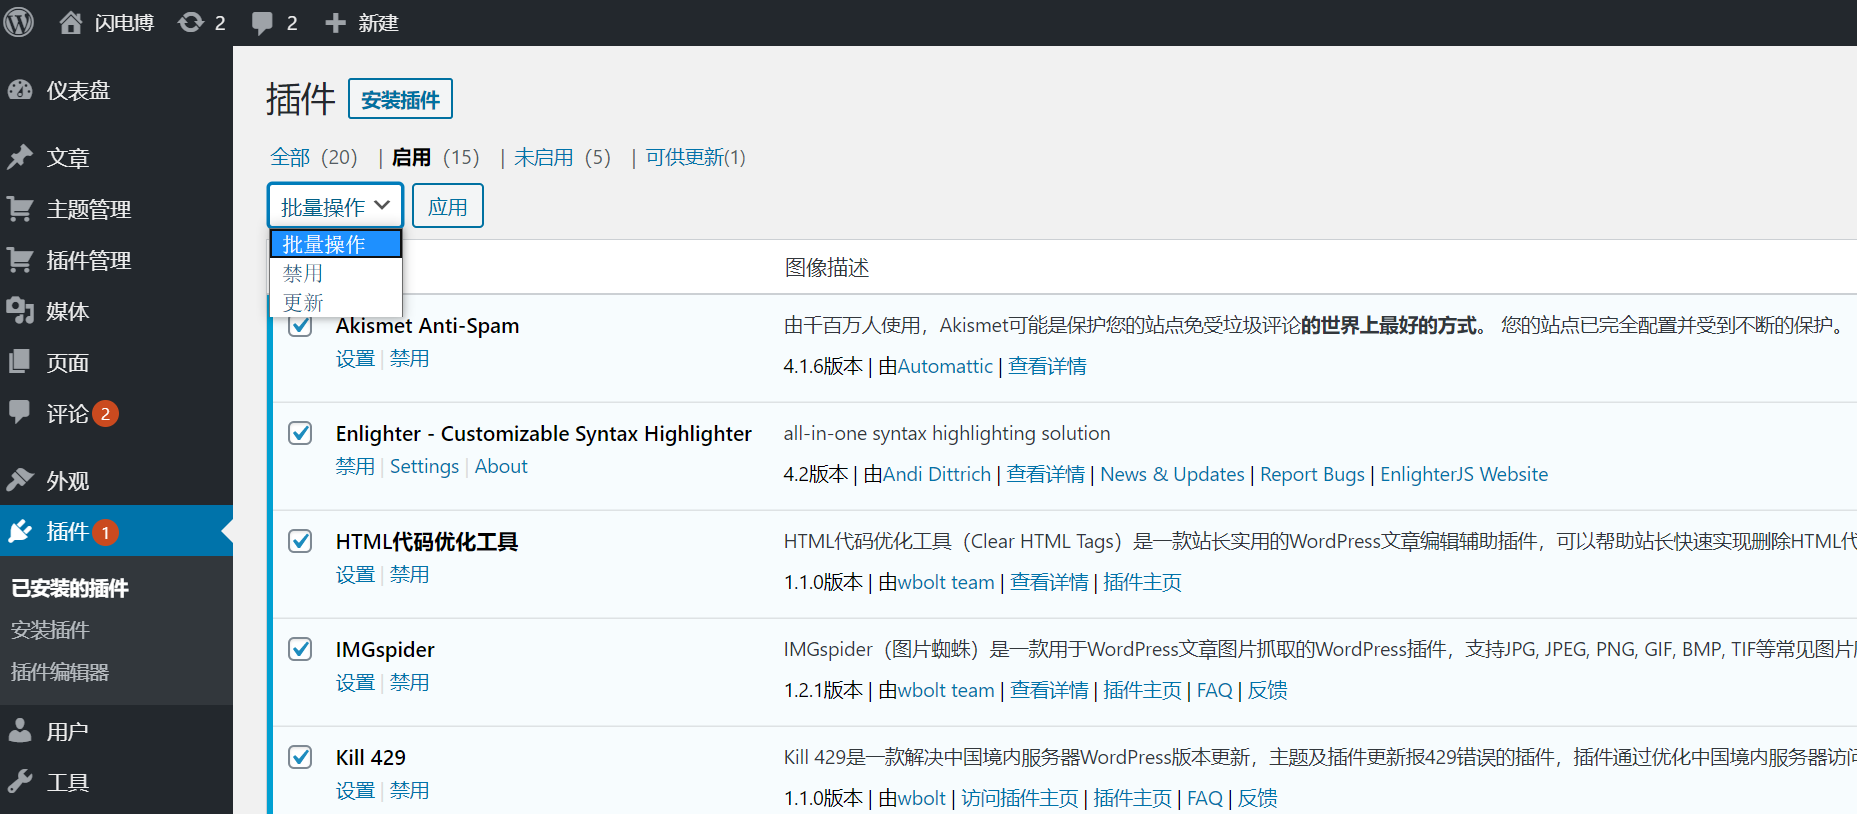Uncheck the Enlighter plugin checkbox
1857x814 pixels.
300,433
